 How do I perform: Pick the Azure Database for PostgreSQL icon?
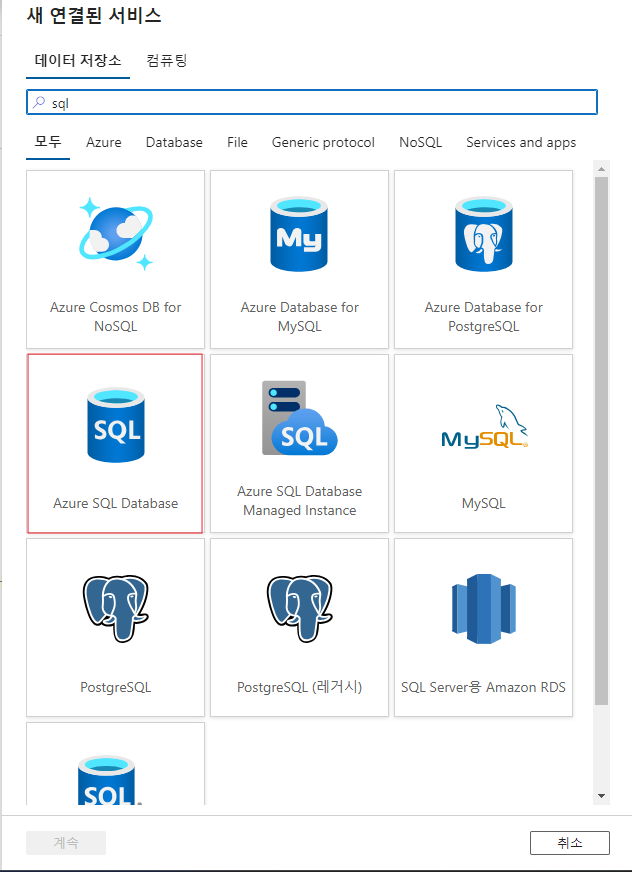coord(483,234)
